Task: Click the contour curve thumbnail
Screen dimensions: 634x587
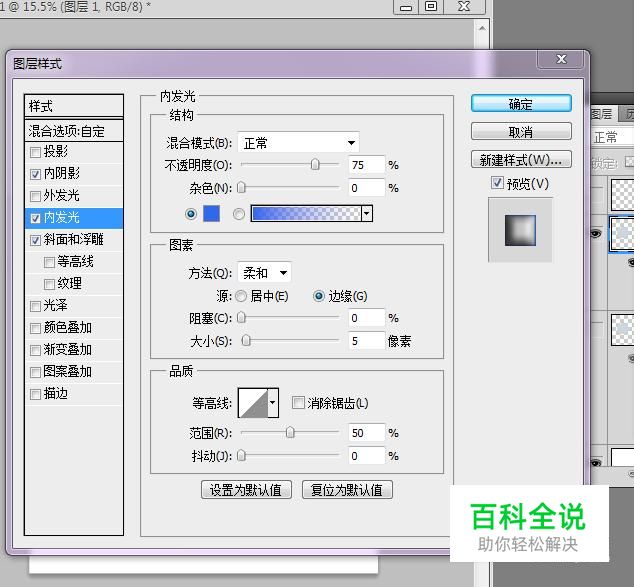Action: point(253,403)
